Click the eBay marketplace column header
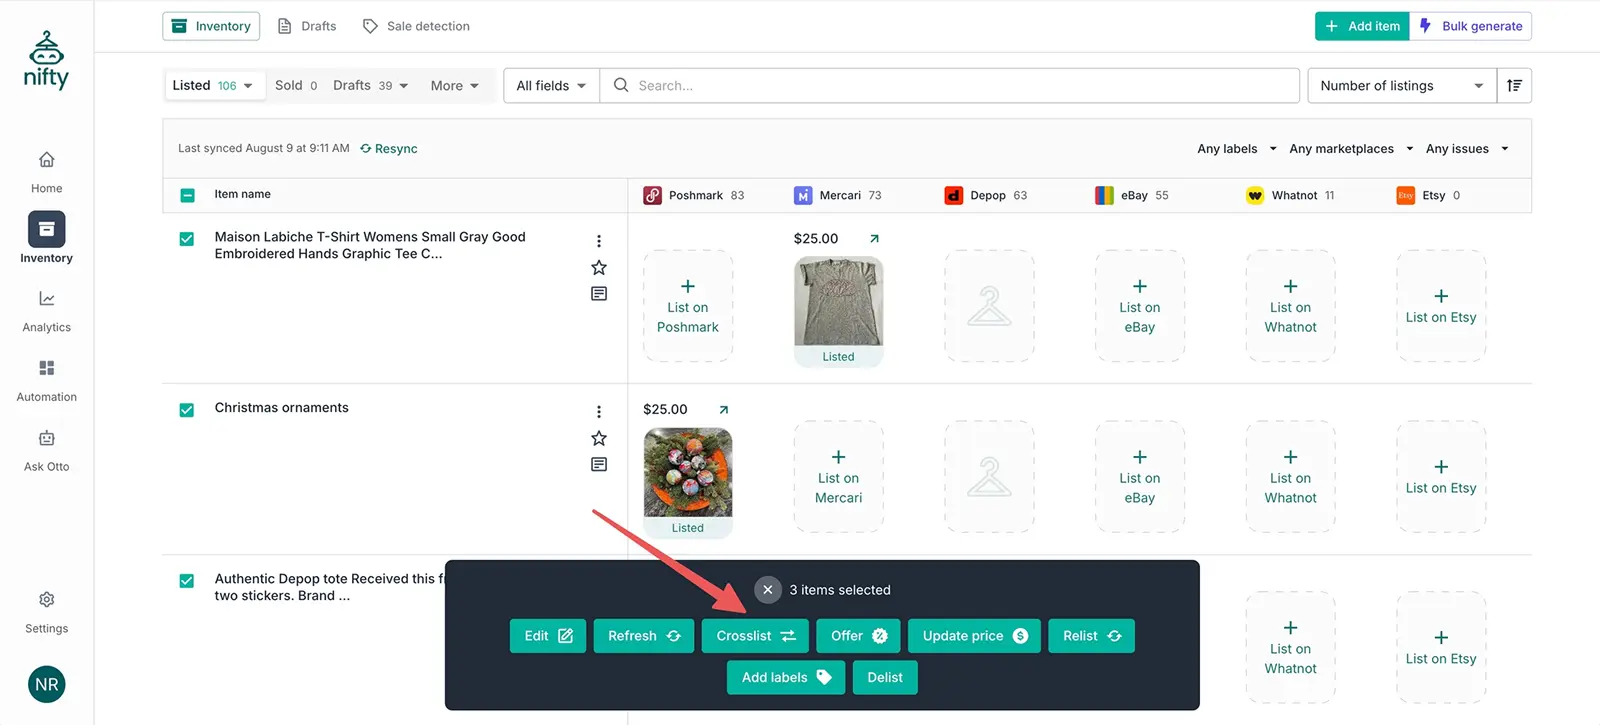Viewport: 1600px width, 725px height. coord(1132,195)
